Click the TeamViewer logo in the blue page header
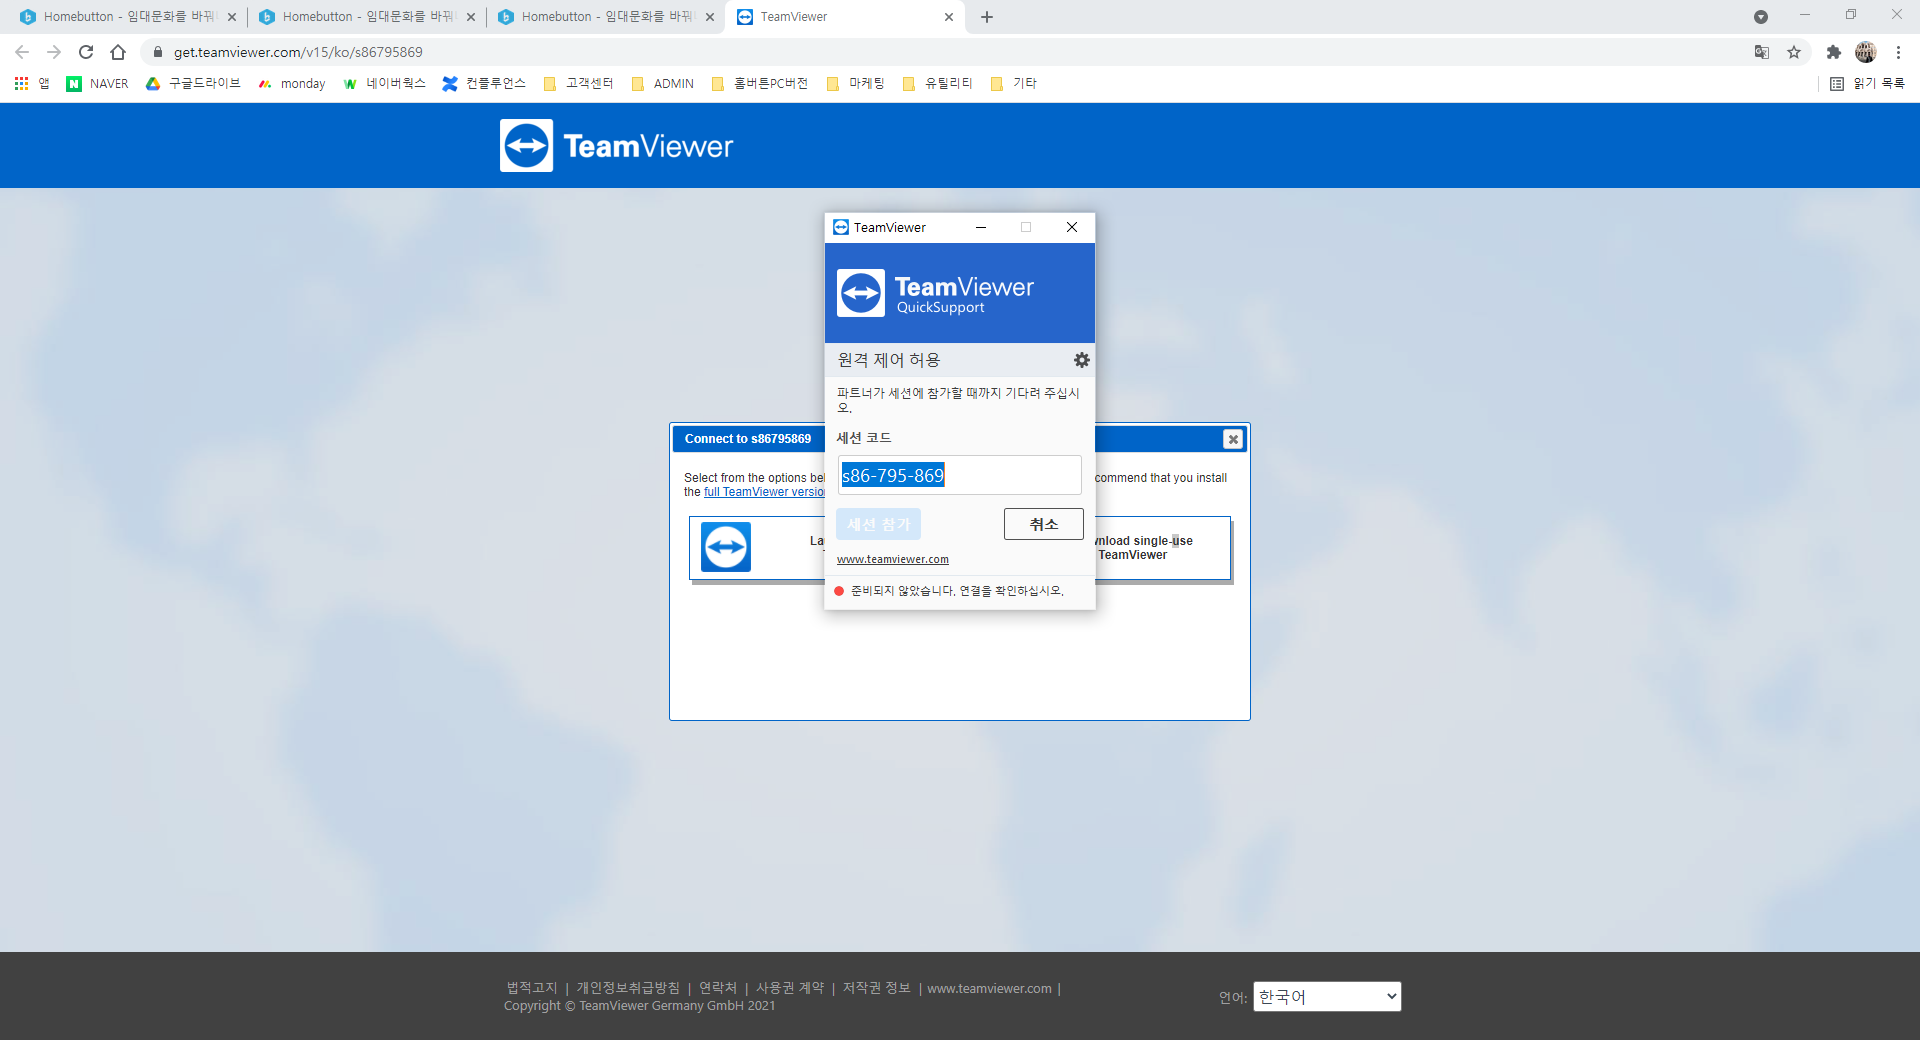 [x=616, y=146]
